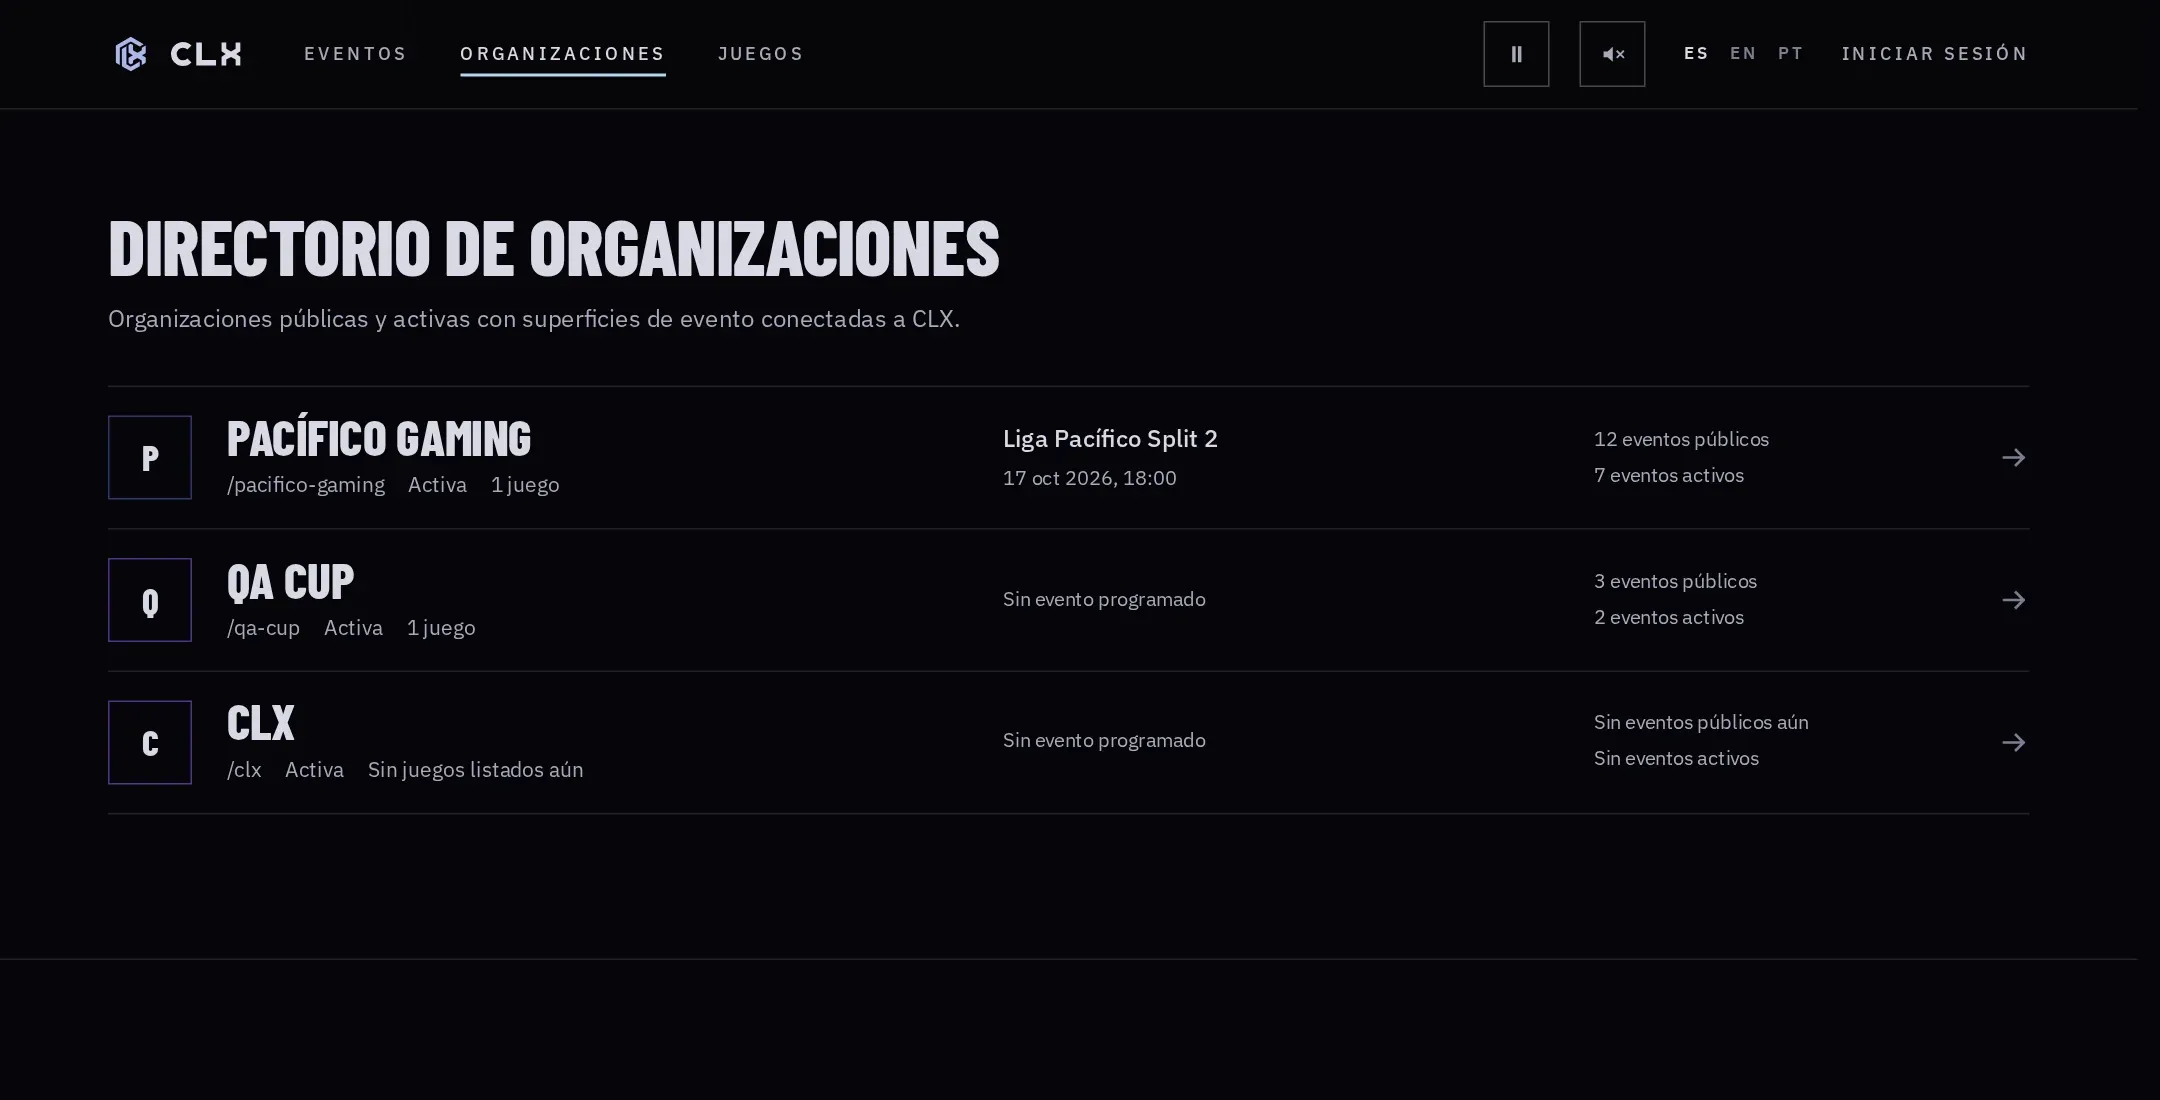Open the CLX organization title in list
Screen dimensions: 2160x1100
point(261,723)
